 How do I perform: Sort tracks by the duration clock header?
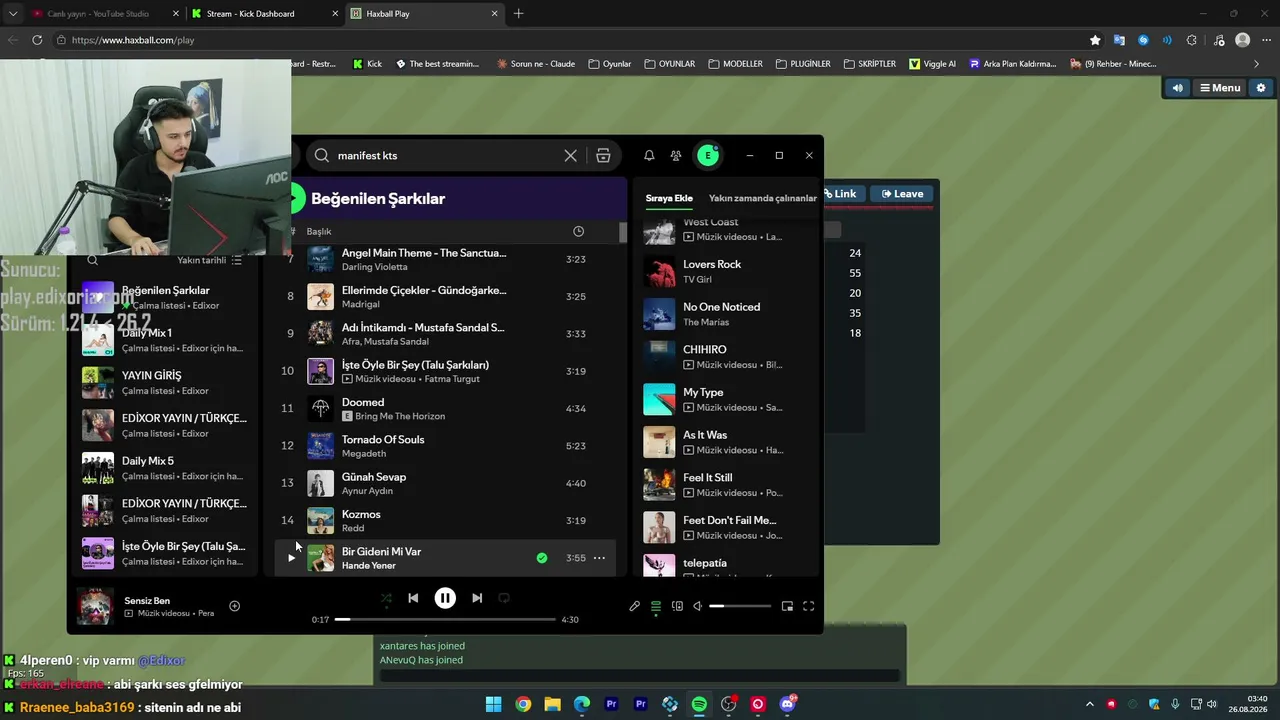[578, 231]
